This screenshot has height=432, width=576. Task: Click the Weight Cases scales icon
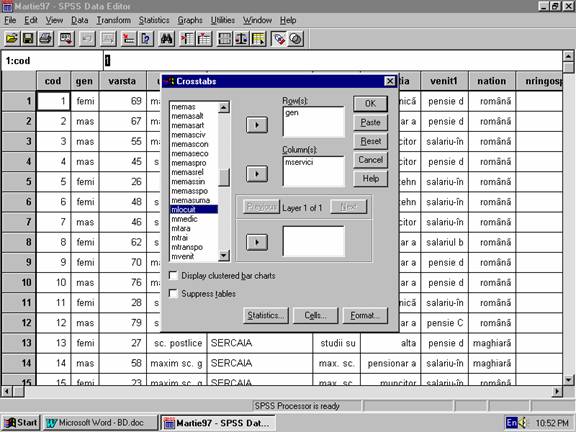(241, 39)
